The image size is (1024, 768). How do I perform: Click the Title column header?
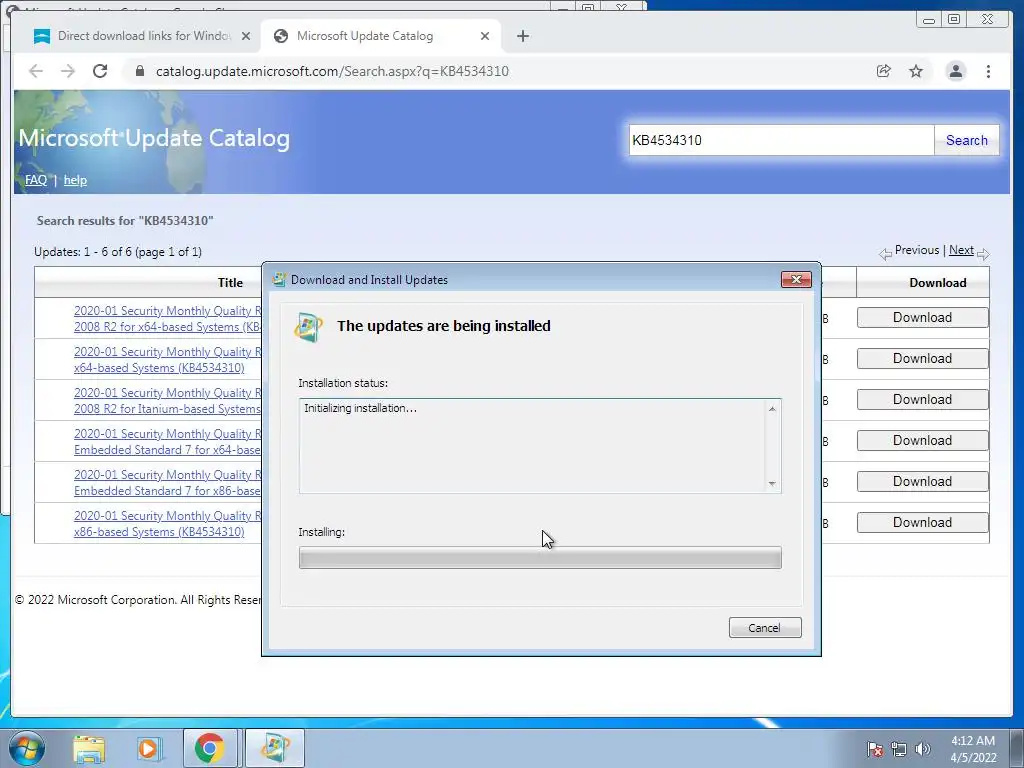[x=230, y=283]
